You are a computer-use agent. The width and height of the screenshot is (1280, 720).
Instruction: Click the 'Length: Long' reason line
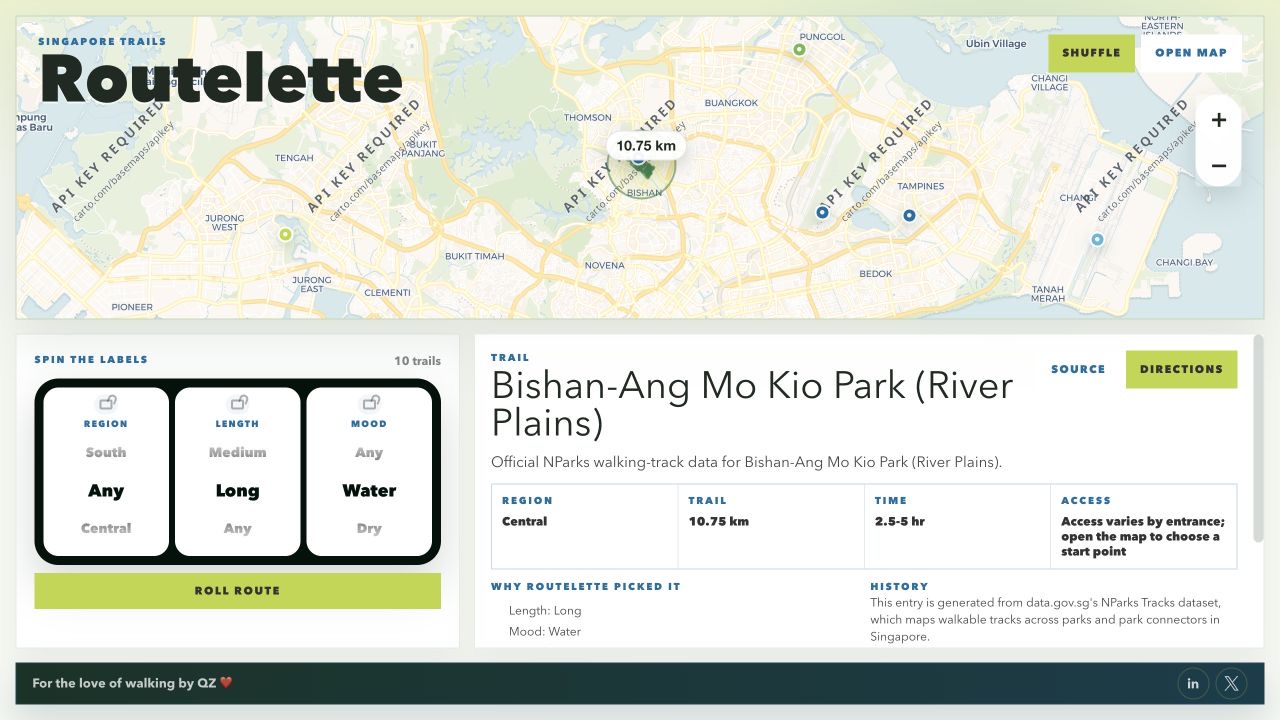pos(545,610)
